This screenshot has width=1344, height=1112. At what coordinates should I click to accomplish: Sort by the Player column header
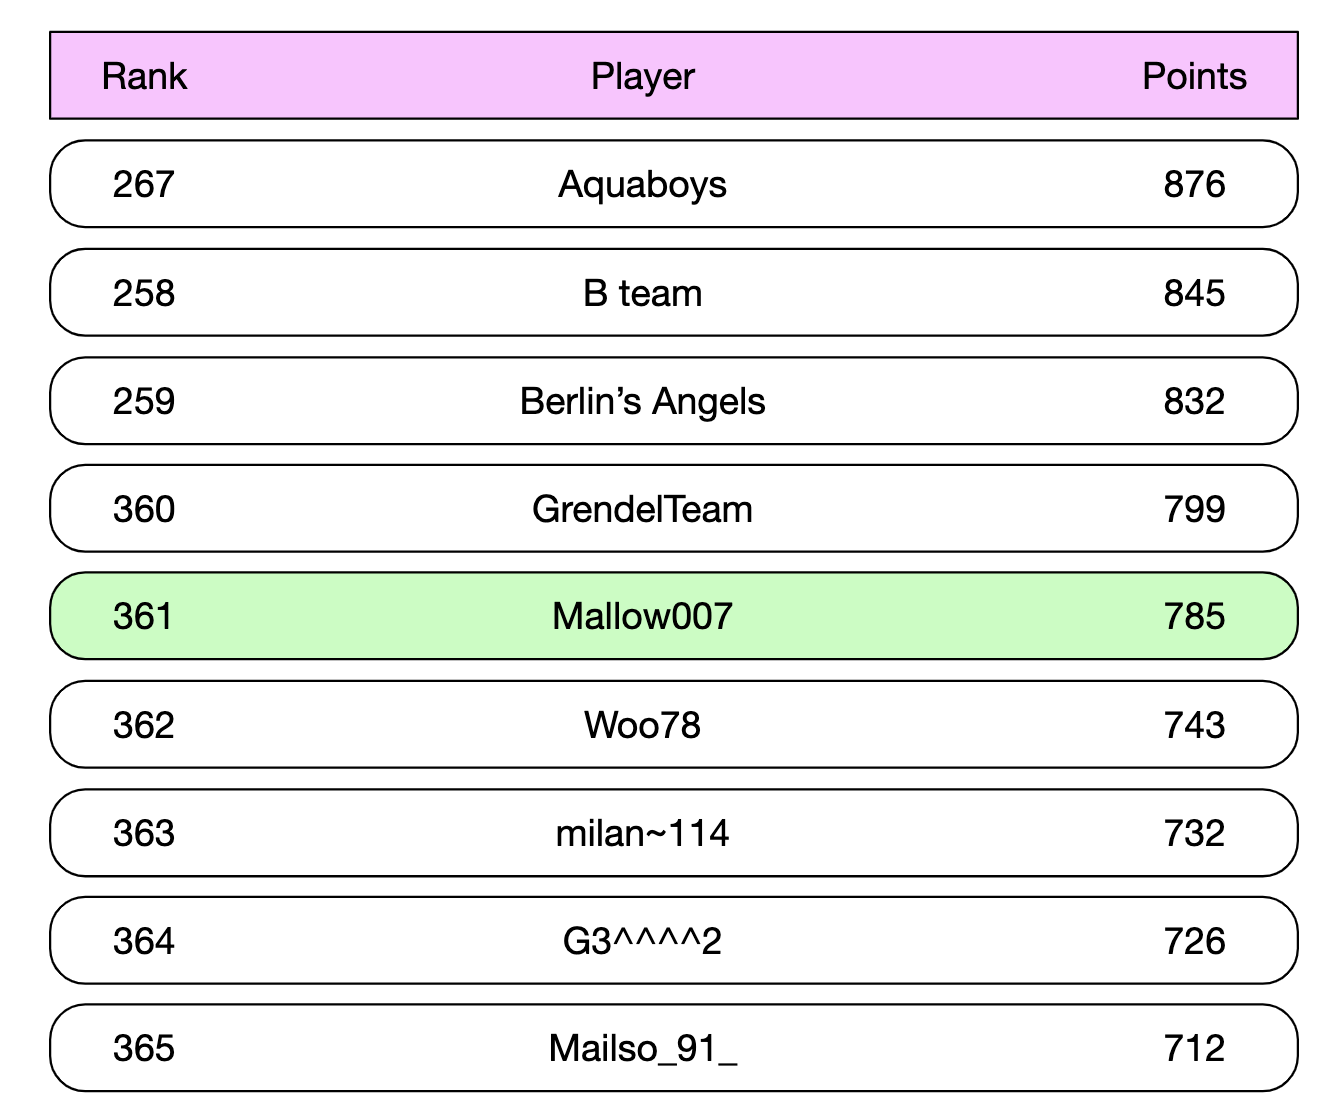coord(642,77)
